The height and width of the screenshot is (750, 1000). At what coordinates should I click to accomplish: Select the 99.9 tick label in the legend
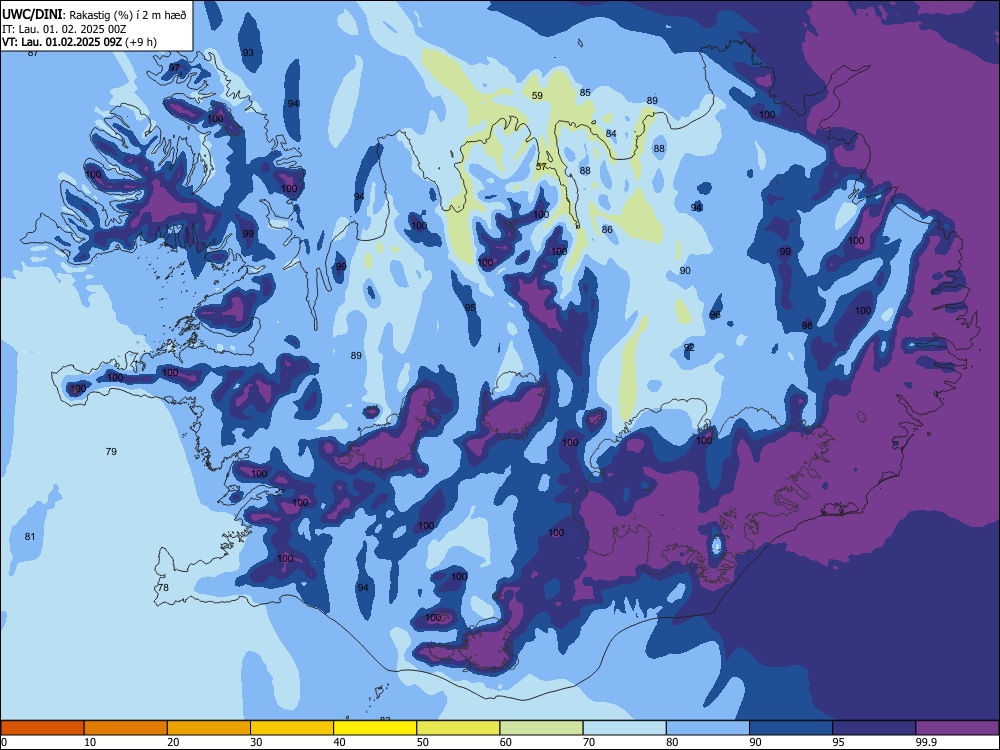click(925, 742)
